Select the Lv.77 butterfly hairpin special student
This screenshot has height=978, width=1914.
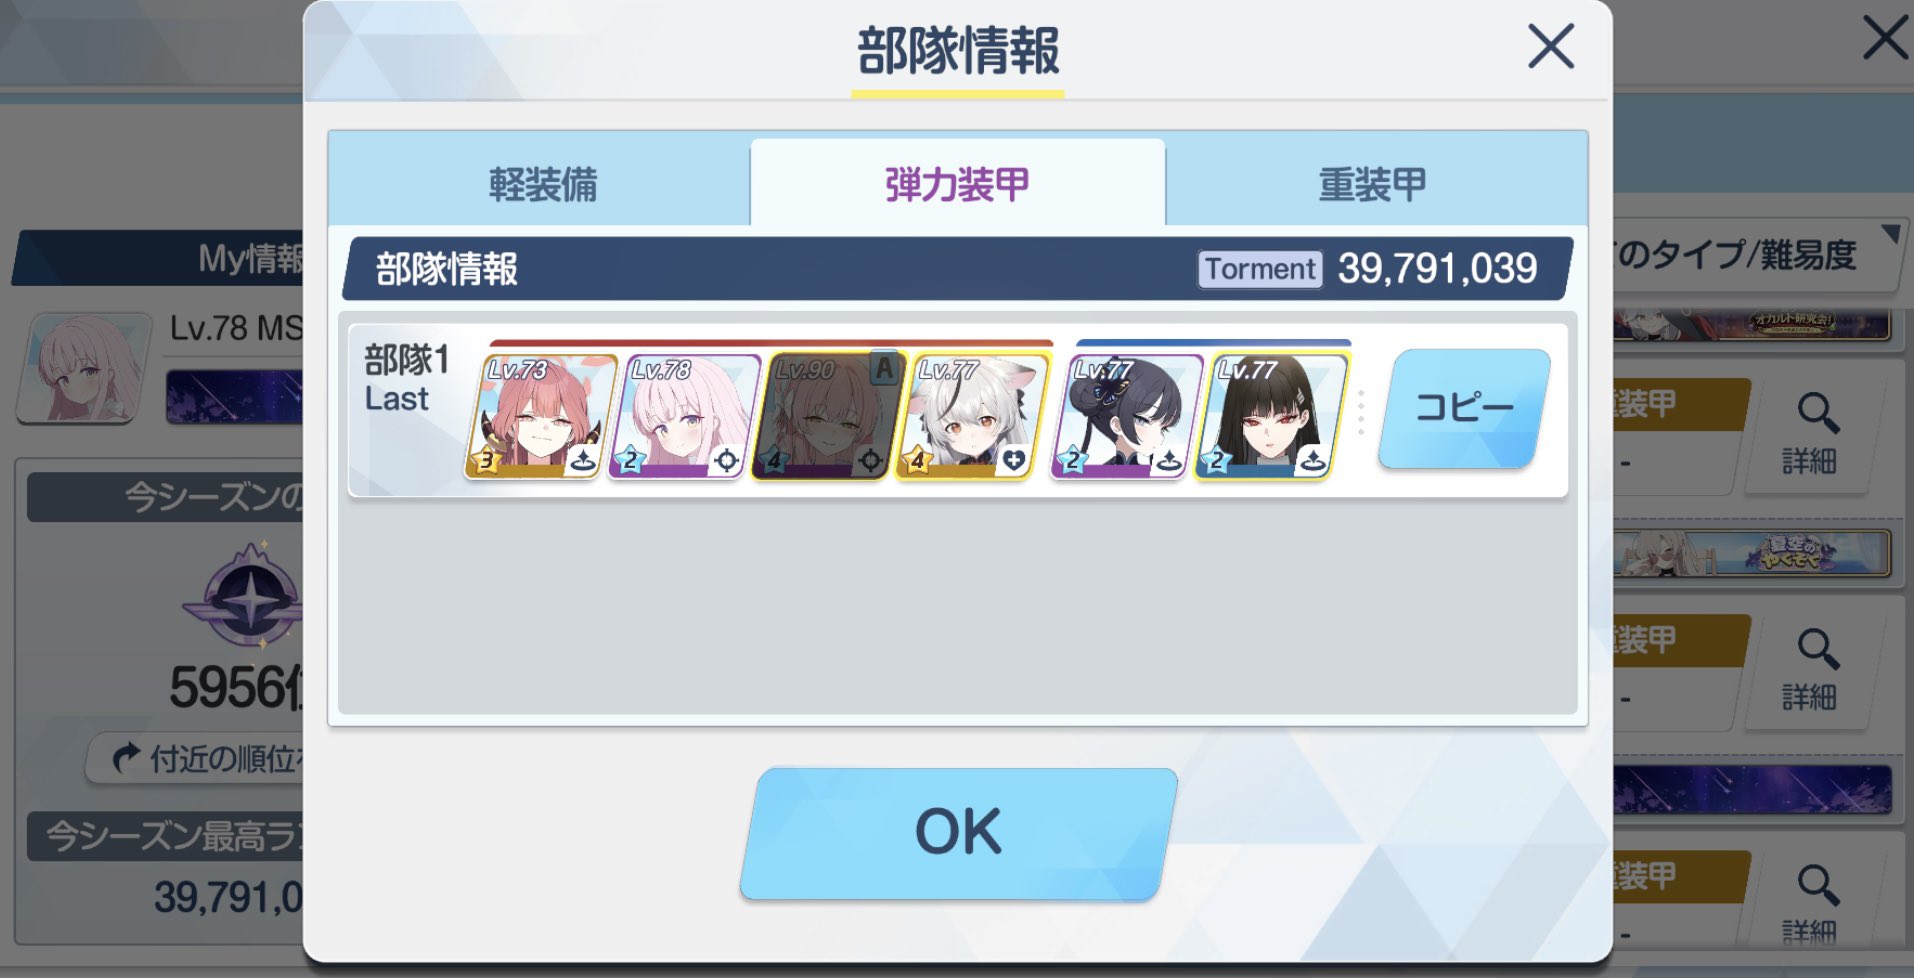[1126, 416]
